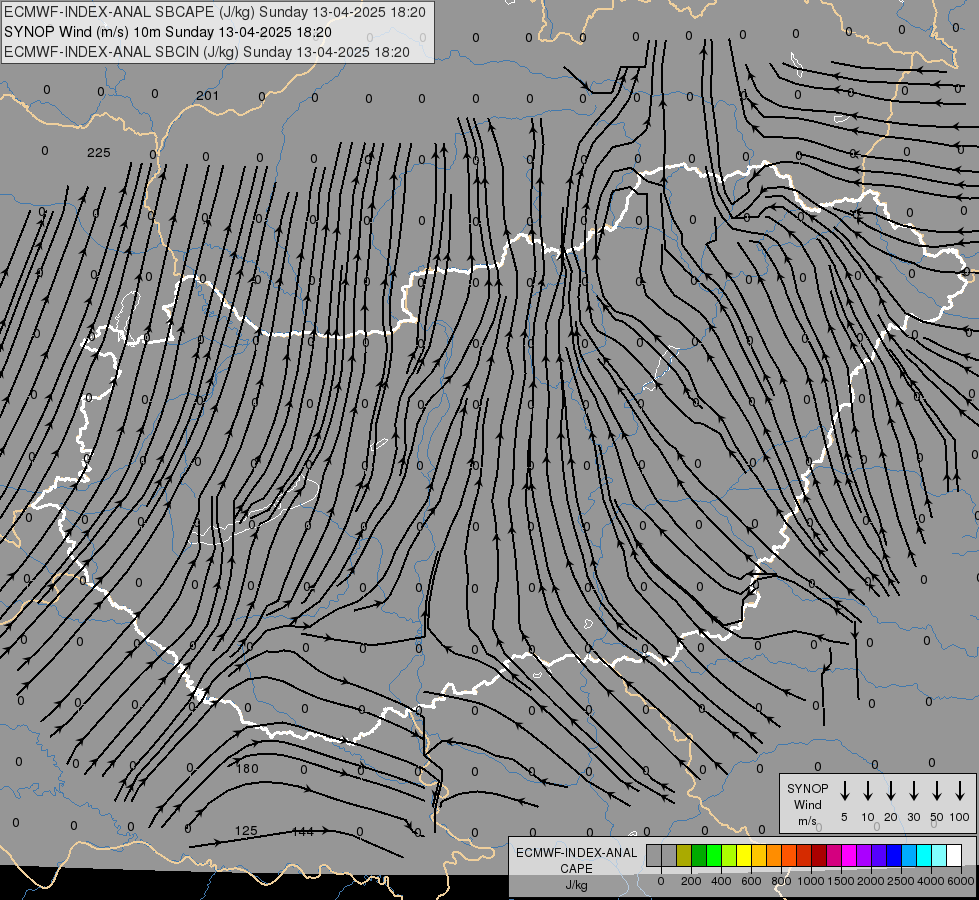Click the 201 value on the map
Viewport: 979px width, 900px height.
[207, 96]
